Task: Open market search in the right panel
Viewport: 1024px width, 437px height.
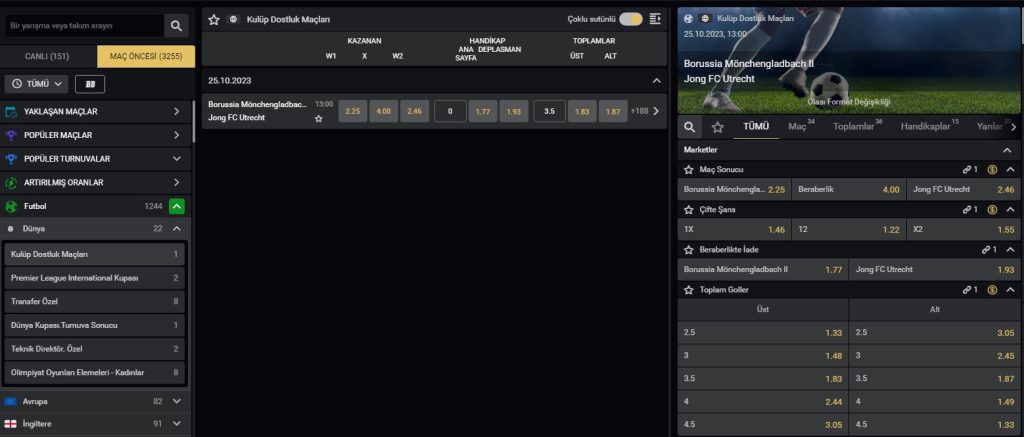Action: pos(689,127)
